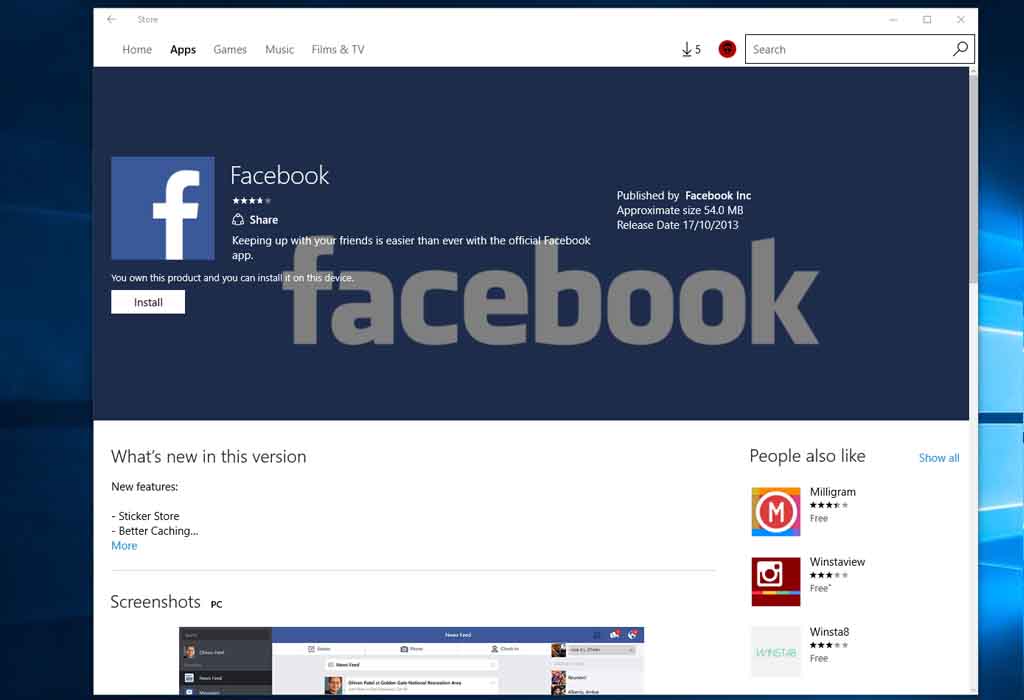Expand the More link under new features
Viewport: 1024px width, 700px height.
point(124,546)
